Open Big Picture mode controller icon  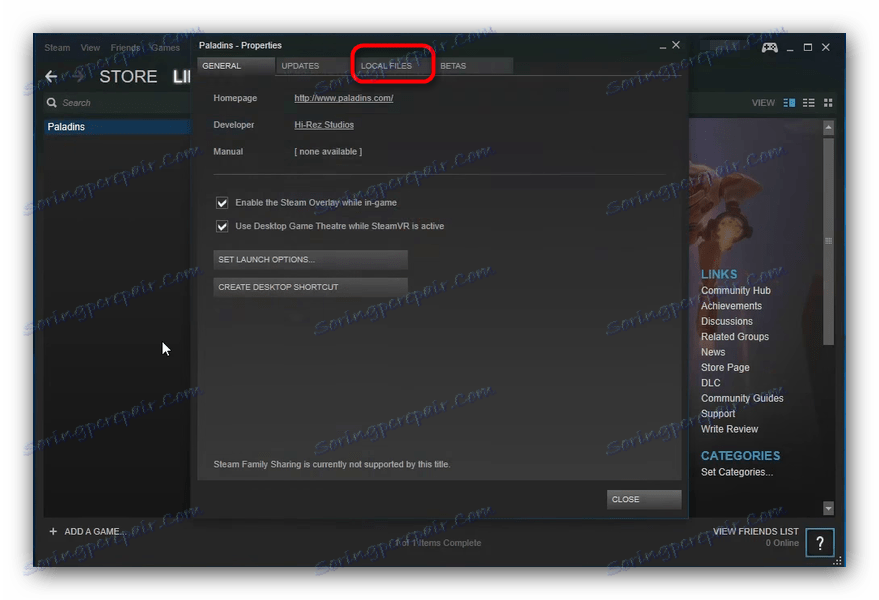[x=769, y=48]
